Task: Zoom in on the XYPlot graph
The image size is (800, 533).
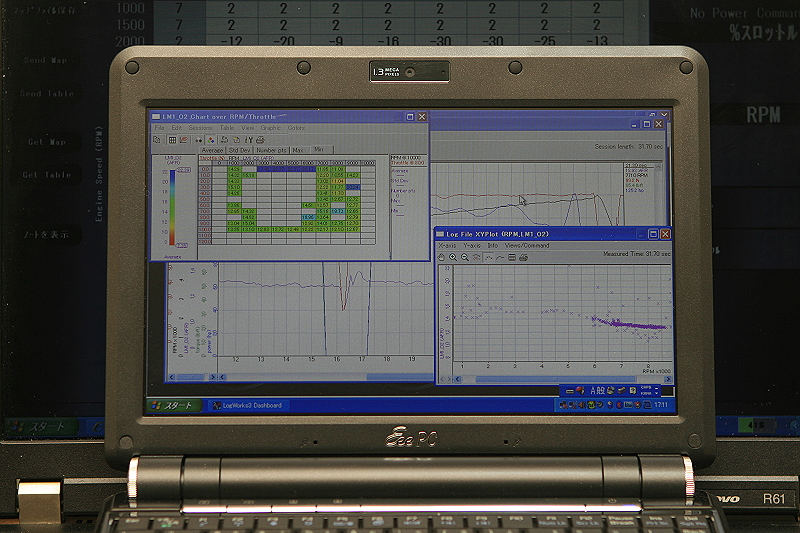Action: (453, 258)
